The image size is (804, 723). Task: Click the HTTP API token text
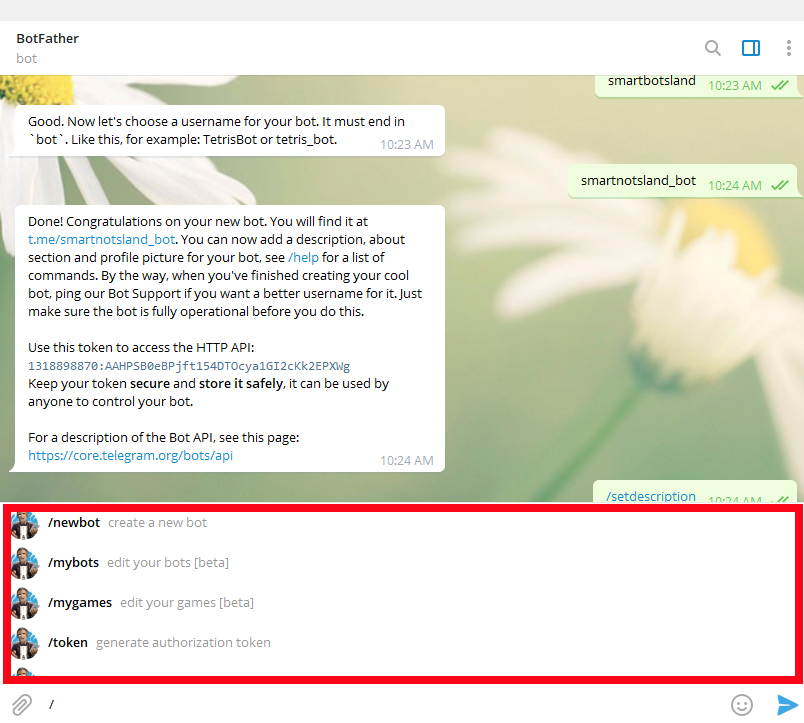pyautogui.click(x=189, y=366)
